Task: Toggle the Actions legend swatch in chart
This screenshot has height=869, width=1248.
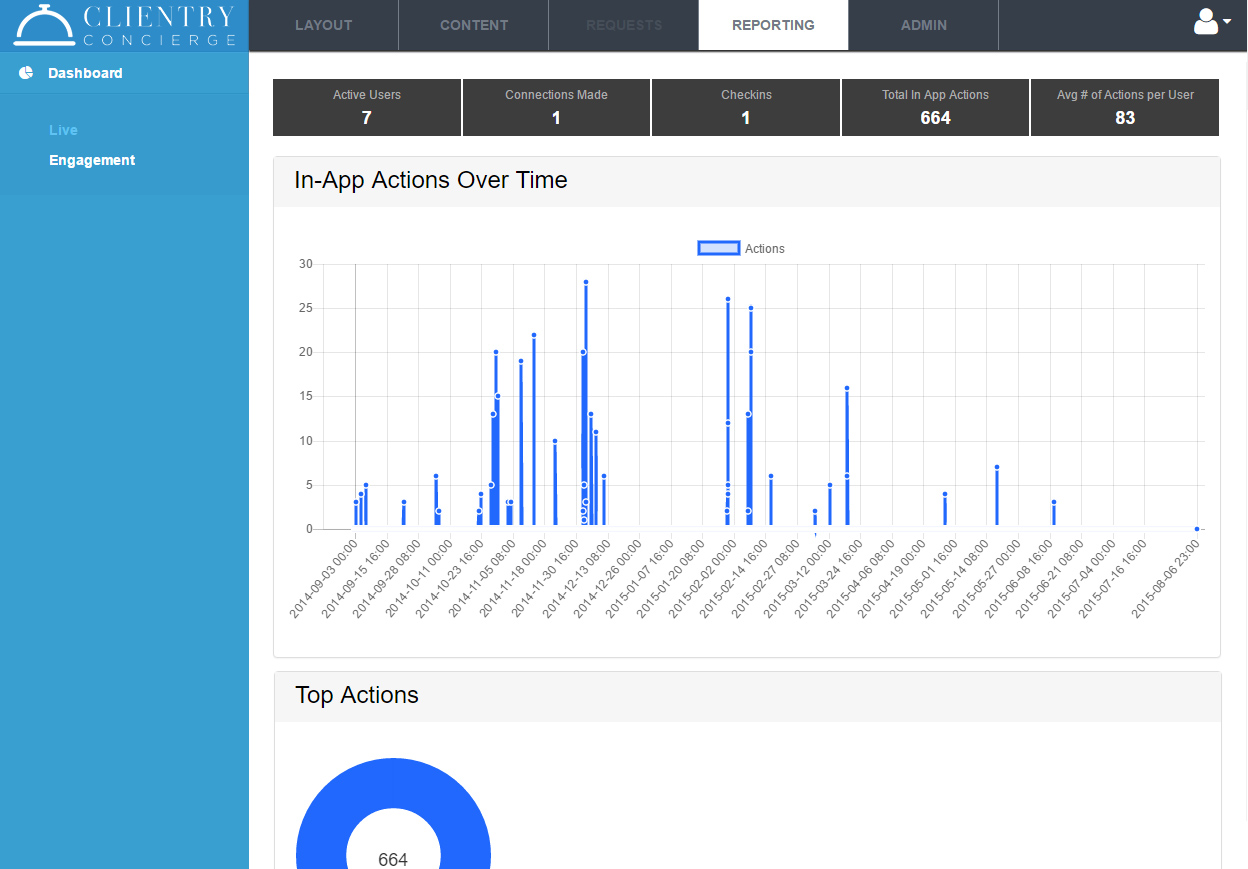Action: [719, 248]
